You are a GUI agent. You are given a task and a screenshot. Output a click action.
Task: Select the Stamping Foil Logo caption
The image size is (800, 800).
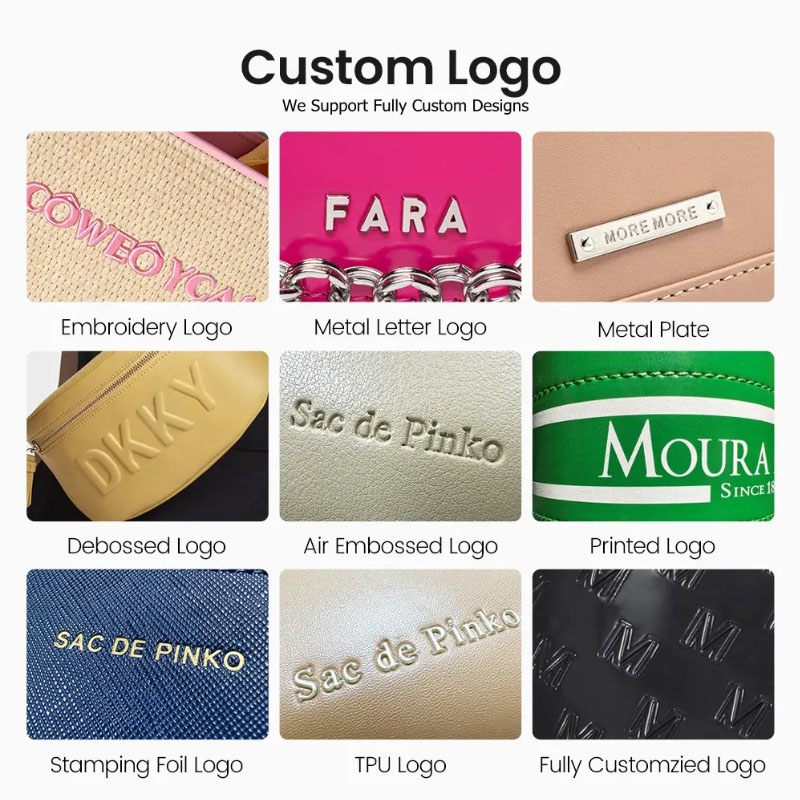(x=146, y=766)
